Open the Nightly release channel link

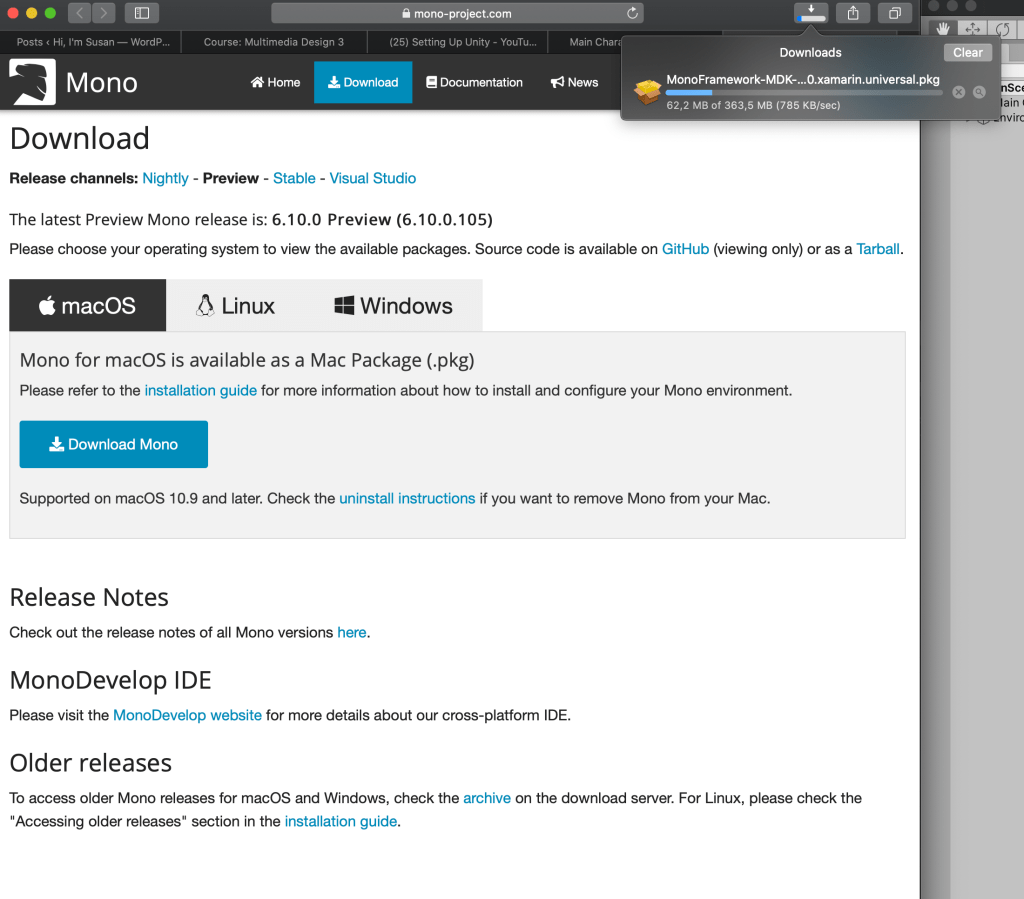click(x=165, y=178)
